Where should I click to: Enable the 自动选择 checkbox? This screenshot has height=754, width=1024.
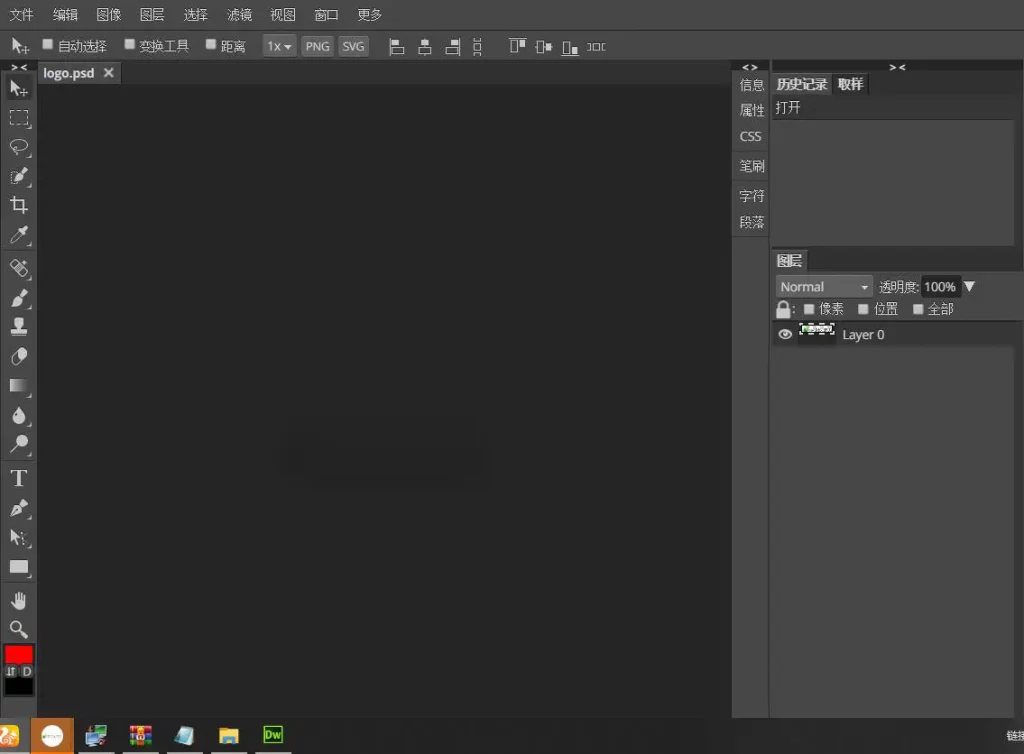click(x=46, y=44)
